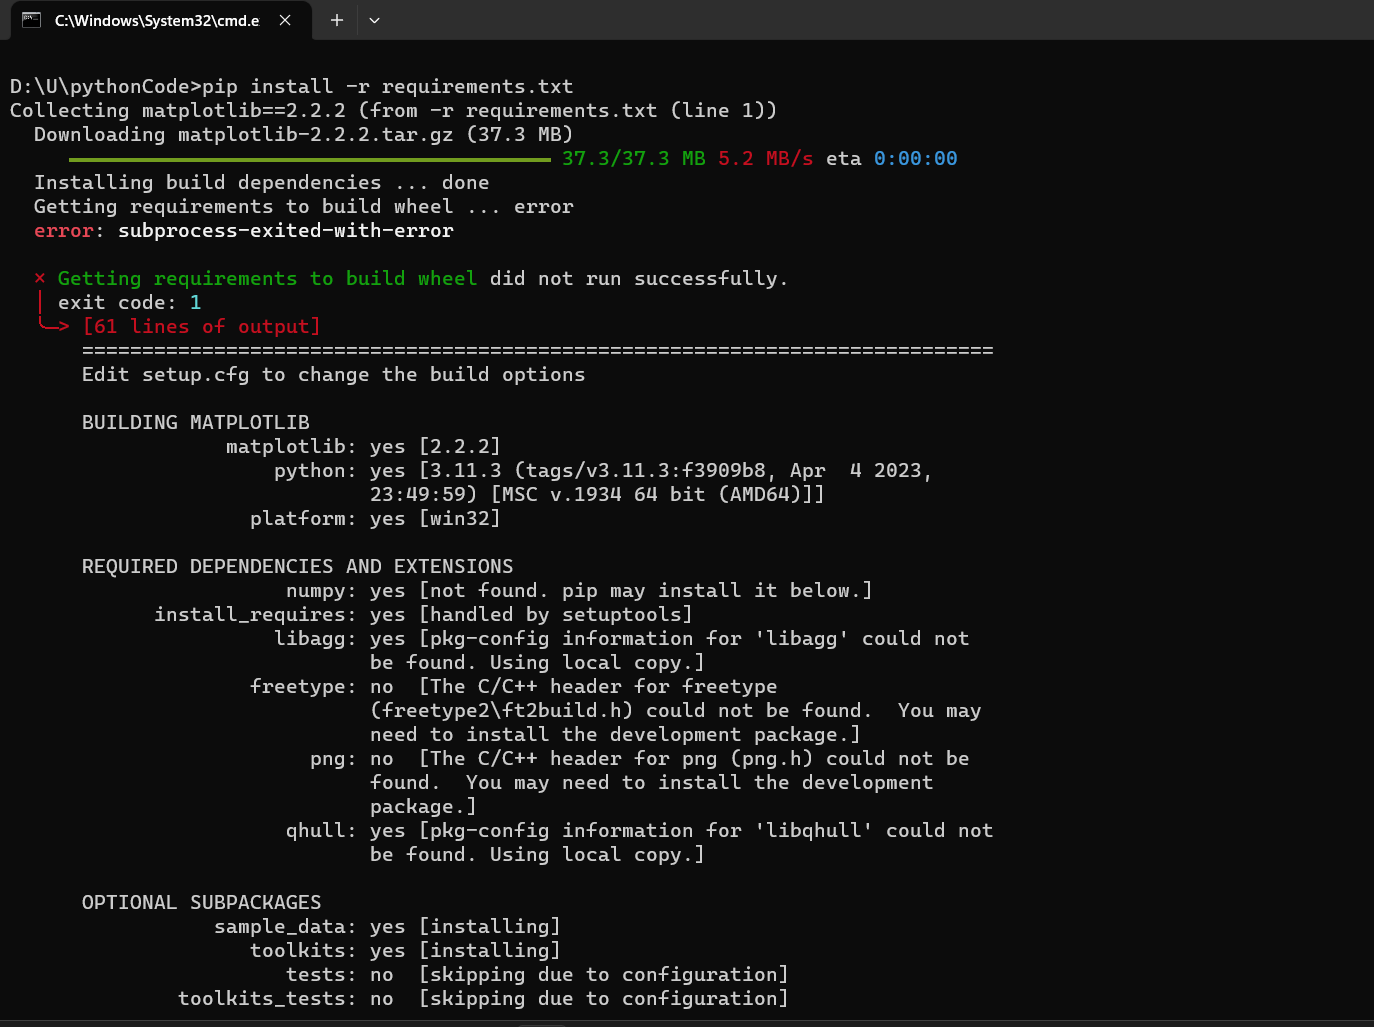Viewport: 1374px width, 1027px height.
Task: Click 'sample_data: yes [installing]' line
Action: (387, 927)
